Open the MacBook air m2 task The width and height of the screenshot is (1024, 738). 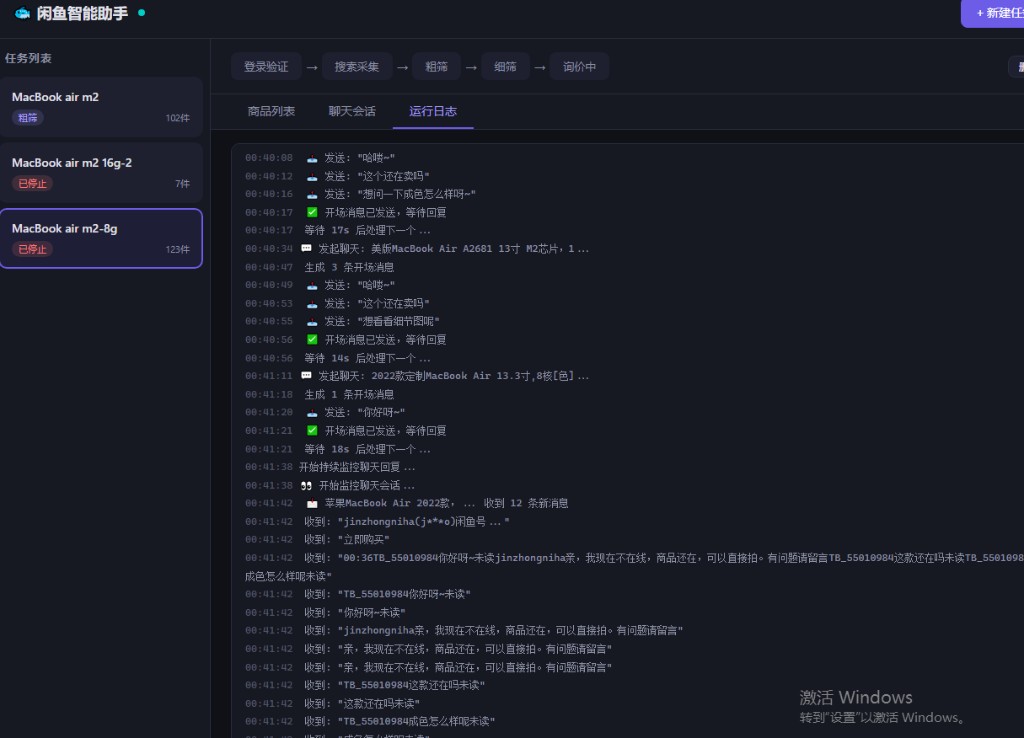click(101, 107)
